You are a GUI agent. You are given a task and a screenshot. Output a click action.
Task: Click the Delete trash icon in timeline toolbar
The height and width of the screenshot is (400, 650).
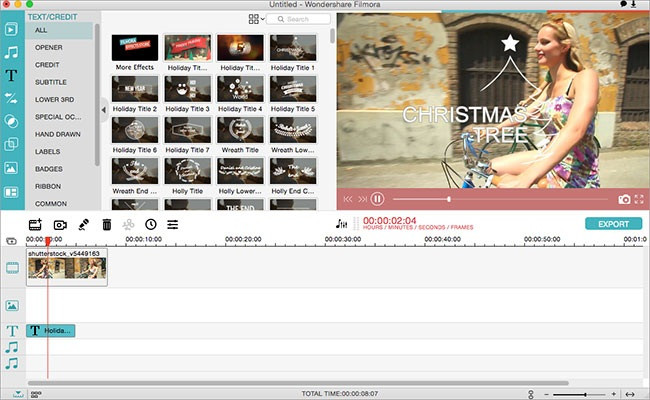(x=106, y=225)
